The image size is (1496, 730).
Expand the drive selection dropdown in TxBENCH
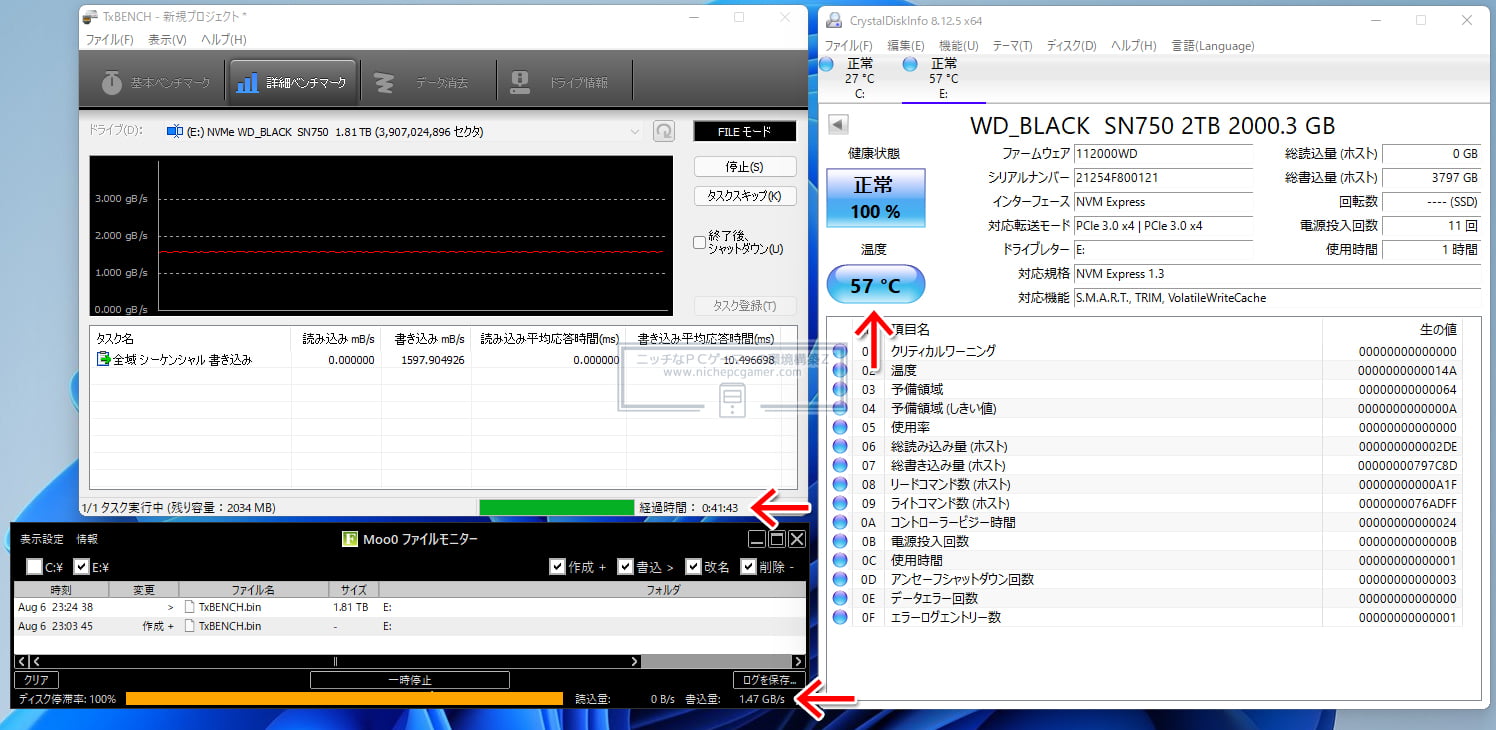coord(635,131)
